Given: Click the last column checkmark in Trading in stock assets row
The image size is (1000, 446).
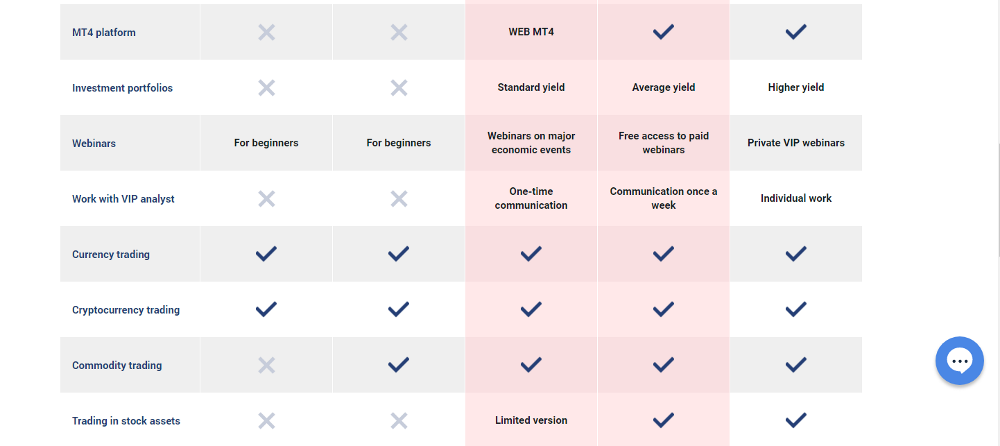Looking at the screenshot, I should (796, 420).
